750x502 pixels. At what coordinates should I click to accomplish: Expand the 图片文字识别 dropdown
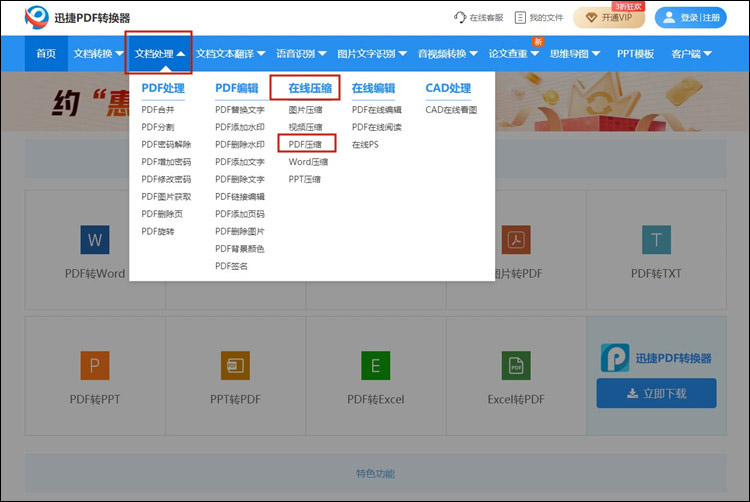[372, 54]
